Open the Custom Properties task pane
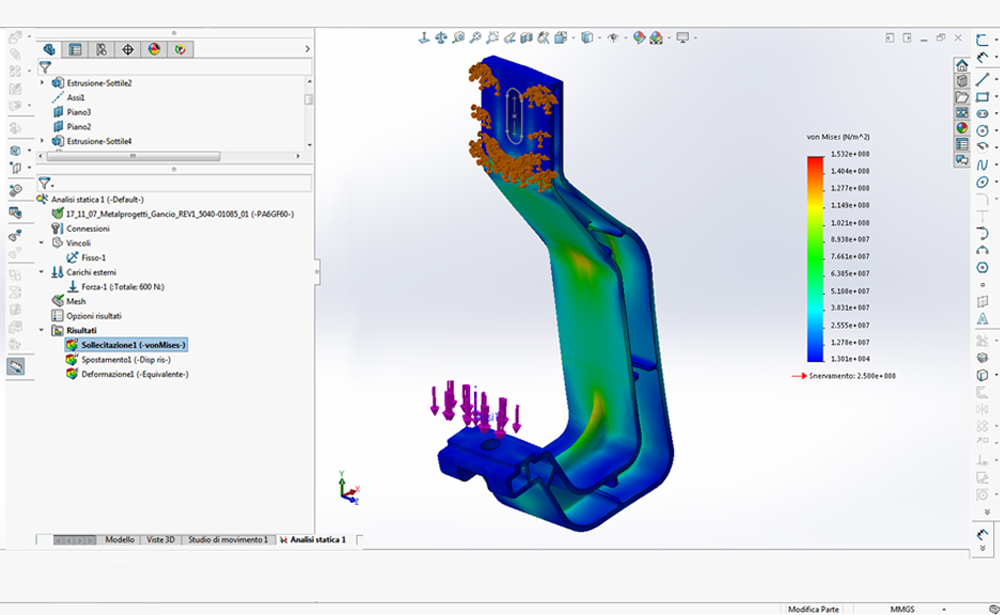The width and height of the screenshot is (1000, 615). (x=962, y=144)
